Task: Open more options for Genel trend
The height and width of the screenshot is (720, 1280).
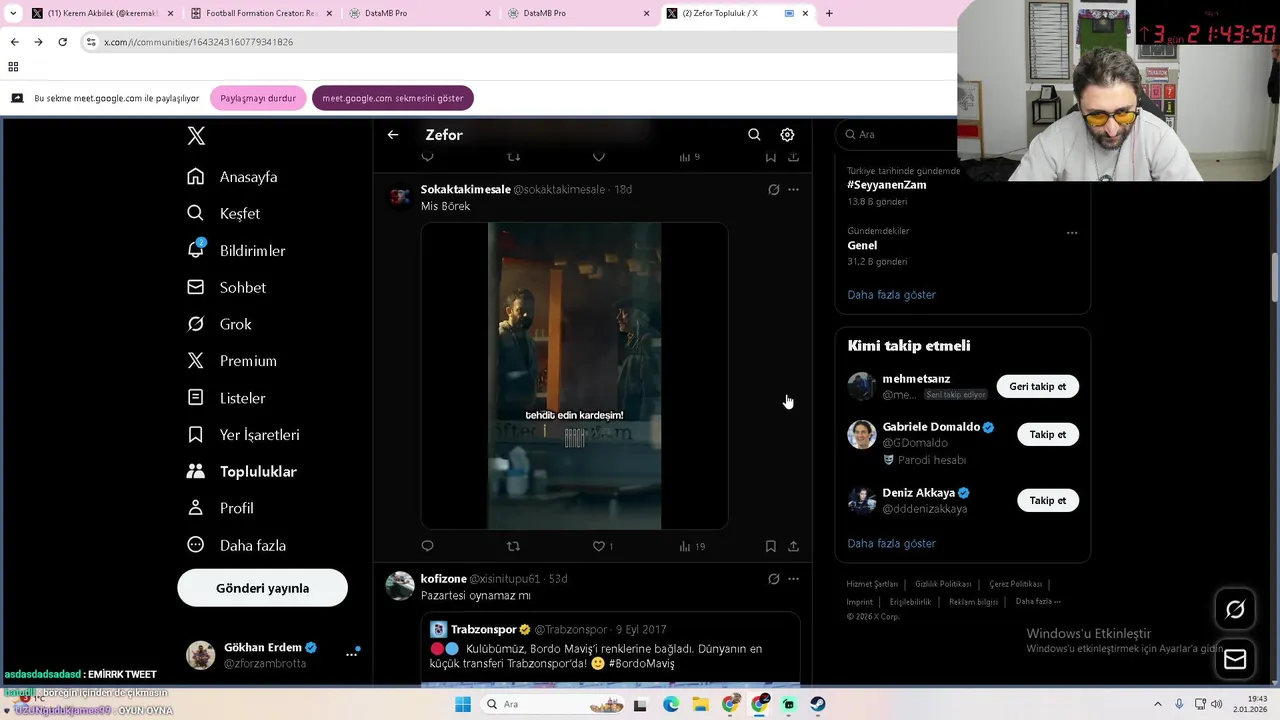Action: pyautogui.click(x=1072, y=233)
